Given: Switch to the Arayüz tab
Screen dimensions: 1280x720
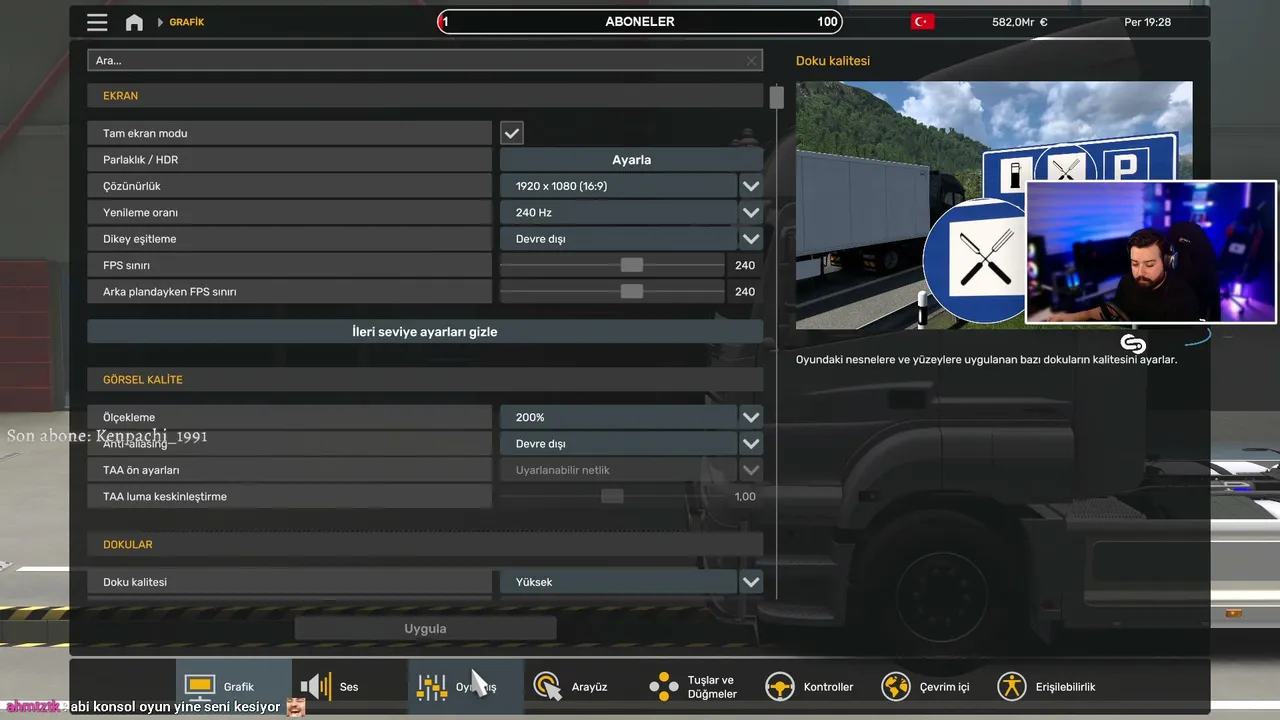Looking at the screenshot, I should tap(582, 687).
